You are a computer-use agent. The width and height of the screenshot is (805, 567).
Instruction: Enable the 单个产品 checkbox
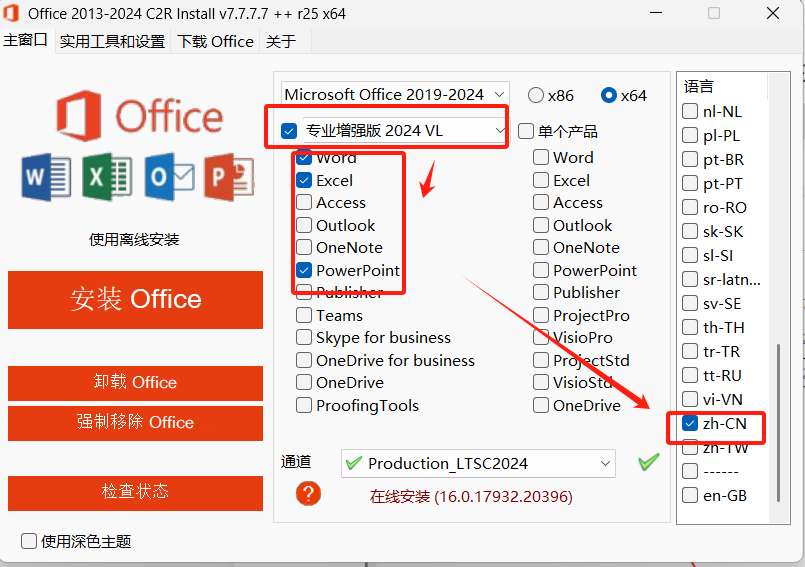[x=526, y=131]
